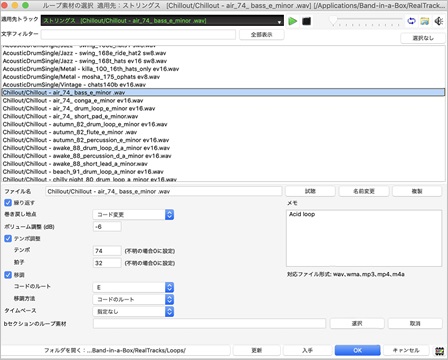This screenshot has height=360, width=448.
Task: Select awake_88_percussion_d_a_minor ev16.wav
Action: (223, 156)
